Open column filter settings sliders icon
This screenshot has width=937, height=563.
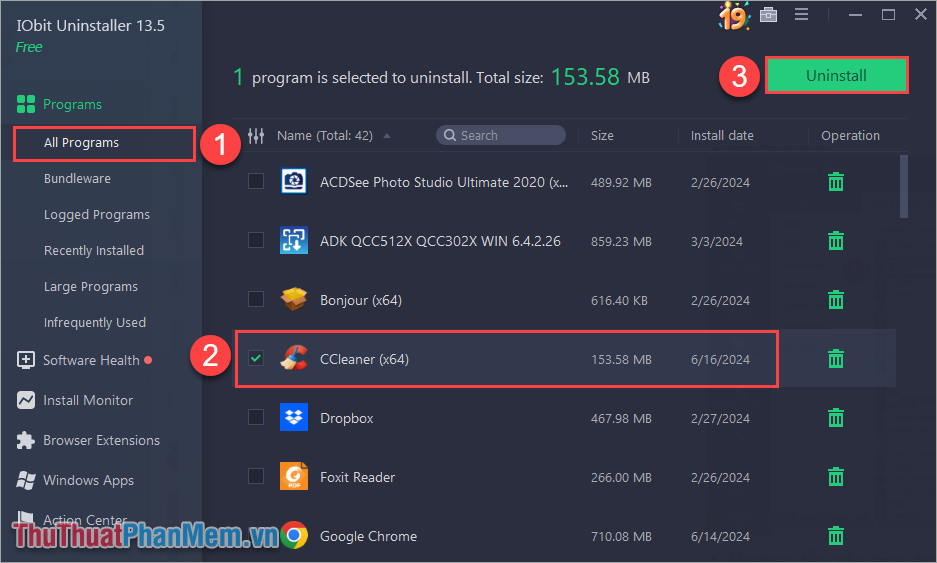(x=256, y=136)
